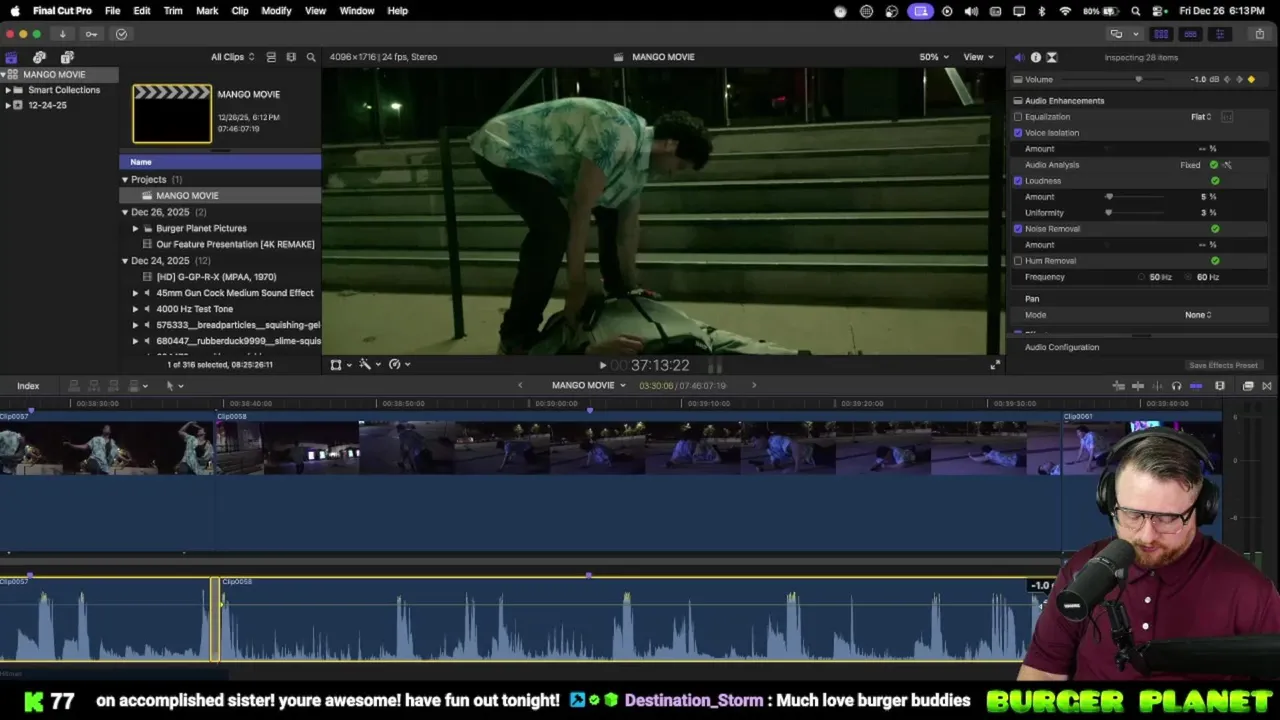The image size is (1280, 720).
Task: Select the 60 Hz frequency radio
Action: [1189, 277]
